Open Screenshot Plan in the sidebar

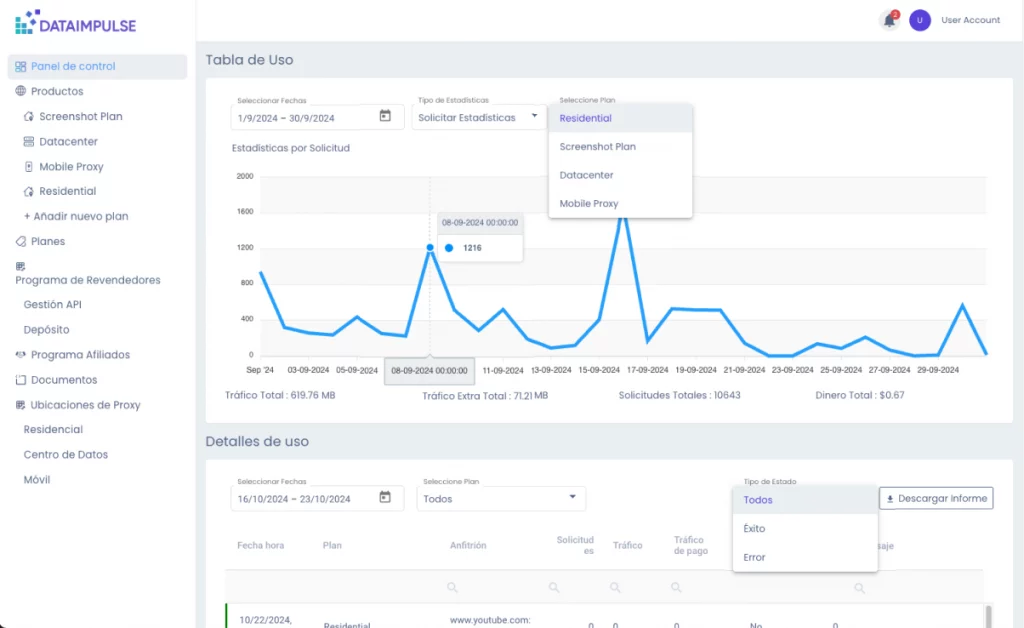tap(80, 116)
